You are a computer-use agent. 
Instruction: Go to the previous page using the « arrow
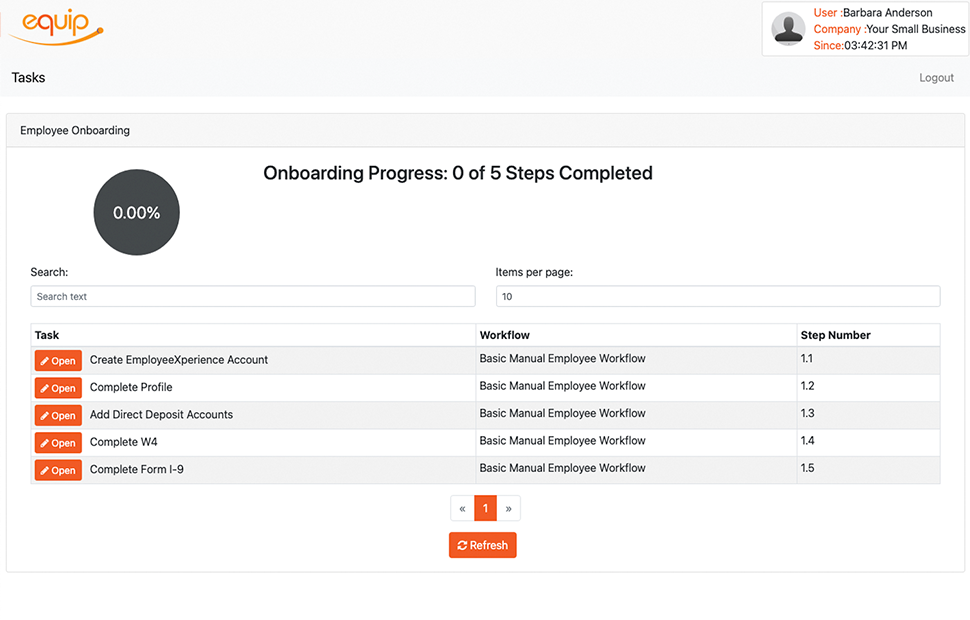(461, 508)
